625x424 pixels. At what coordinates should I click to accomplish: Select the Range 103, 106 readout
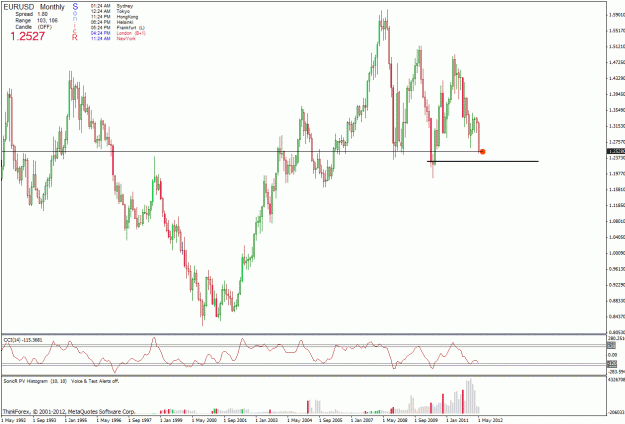click(36, 20)
